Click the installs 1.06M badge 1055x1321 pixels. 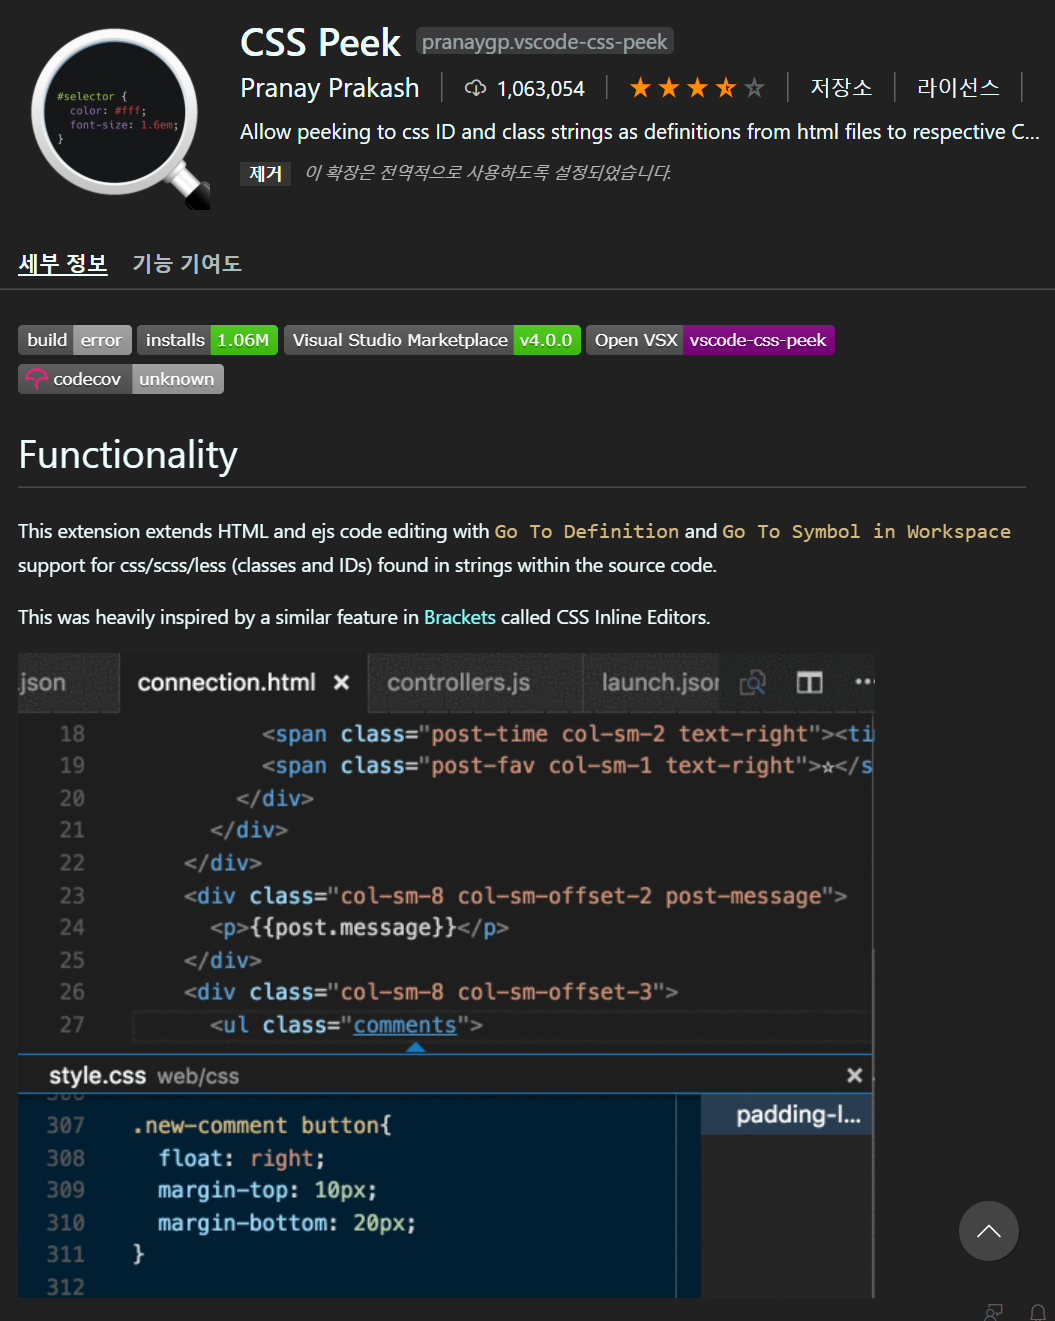coord(207,340)
